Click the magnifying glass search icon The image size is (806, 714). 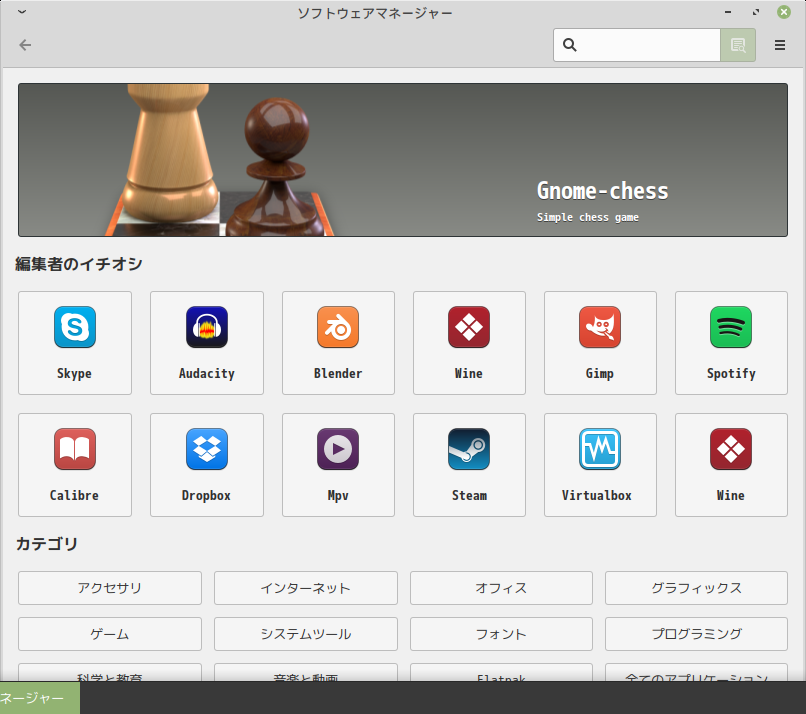[x=570, y=45]
